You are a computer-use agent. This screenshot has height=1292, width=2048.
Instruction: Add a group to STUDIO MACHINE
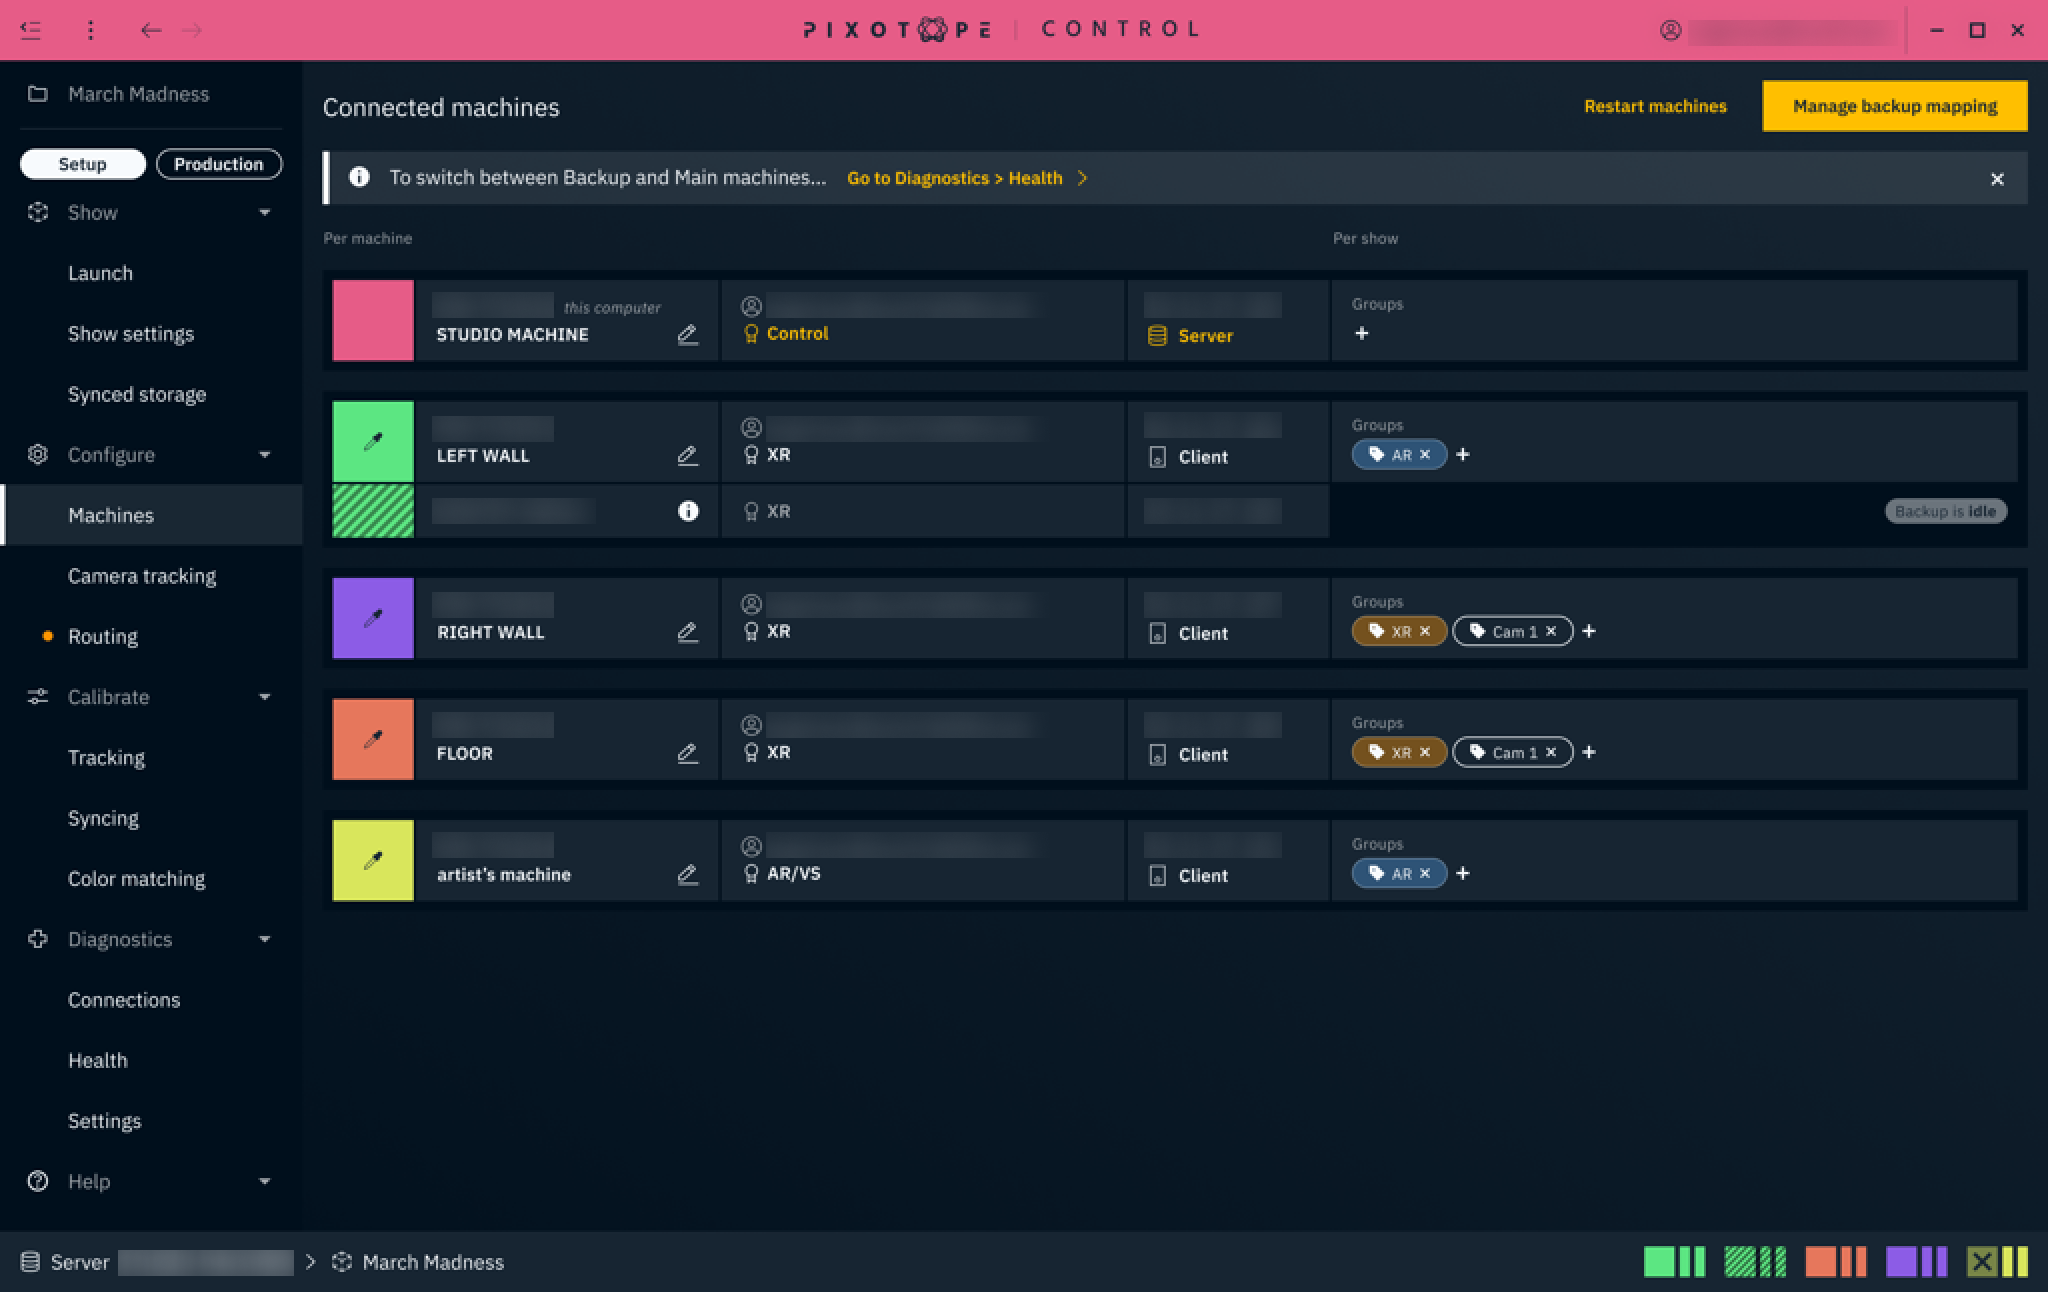coord(1361,334)
